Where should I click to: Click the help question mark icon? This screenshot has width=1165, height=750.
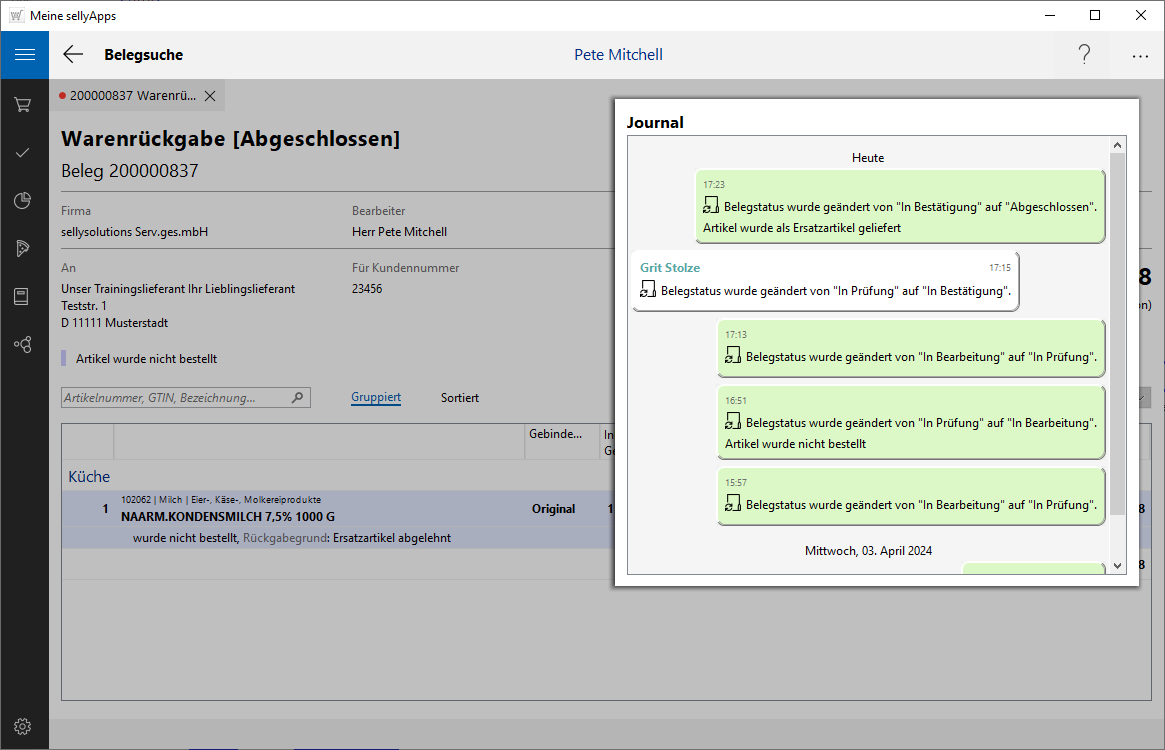point(1084,55)
